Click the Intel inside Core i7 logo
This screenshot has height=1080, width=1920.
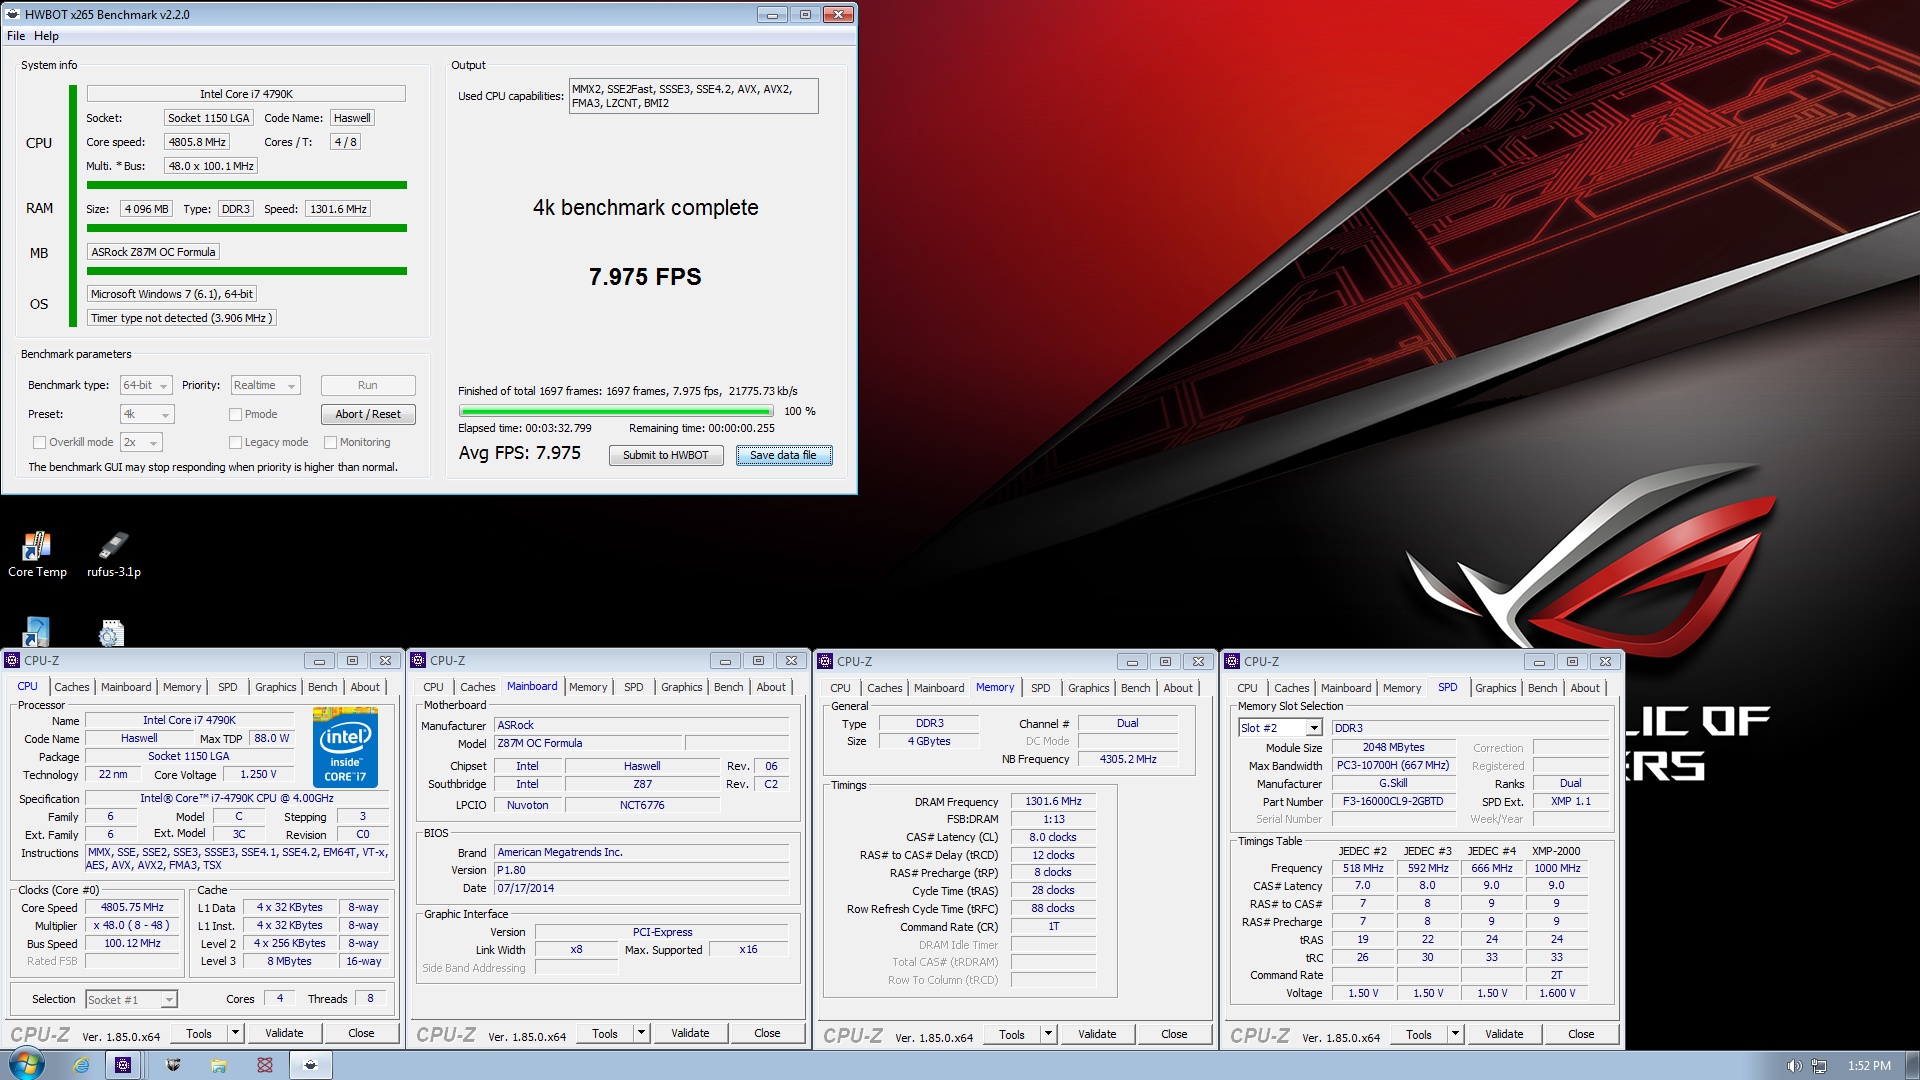[345, 747]
